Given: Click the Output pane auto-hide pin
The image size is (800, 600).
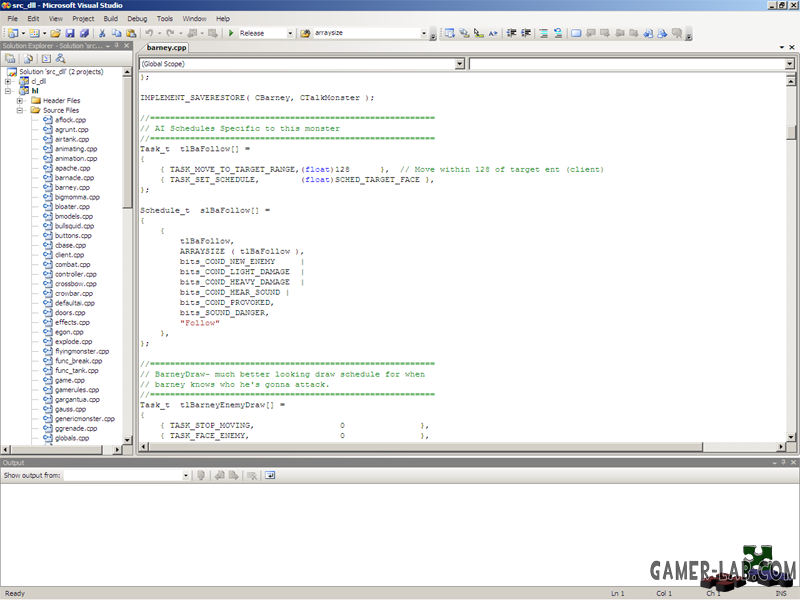Looking at the screenshot, I should coord(784,462).
